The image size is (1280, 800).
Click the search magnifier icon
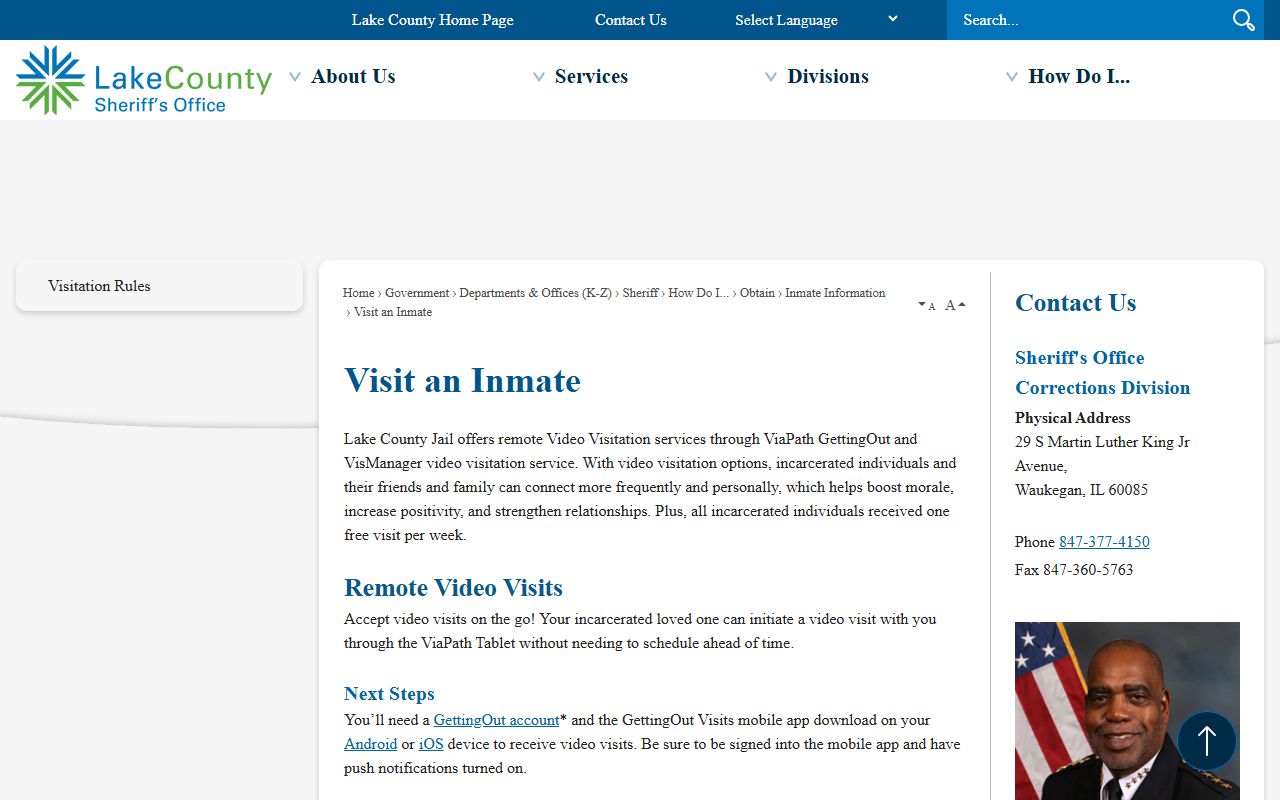[x=1243, y=20]
